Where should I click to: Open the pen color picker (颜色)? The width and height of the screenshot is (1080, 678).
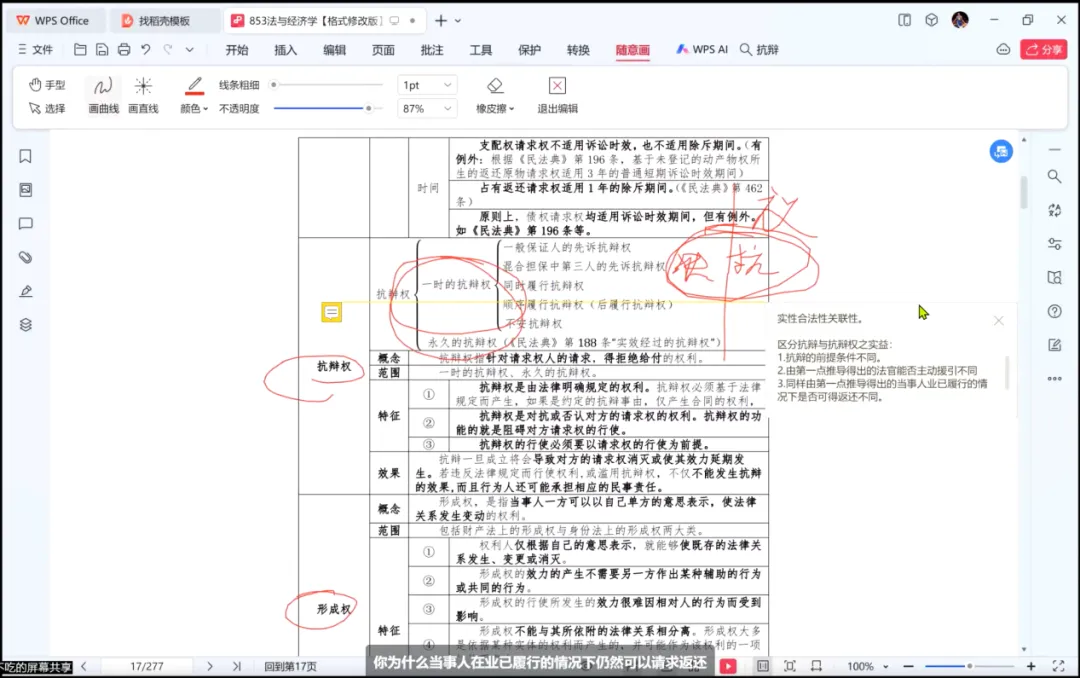pos(194,95)
